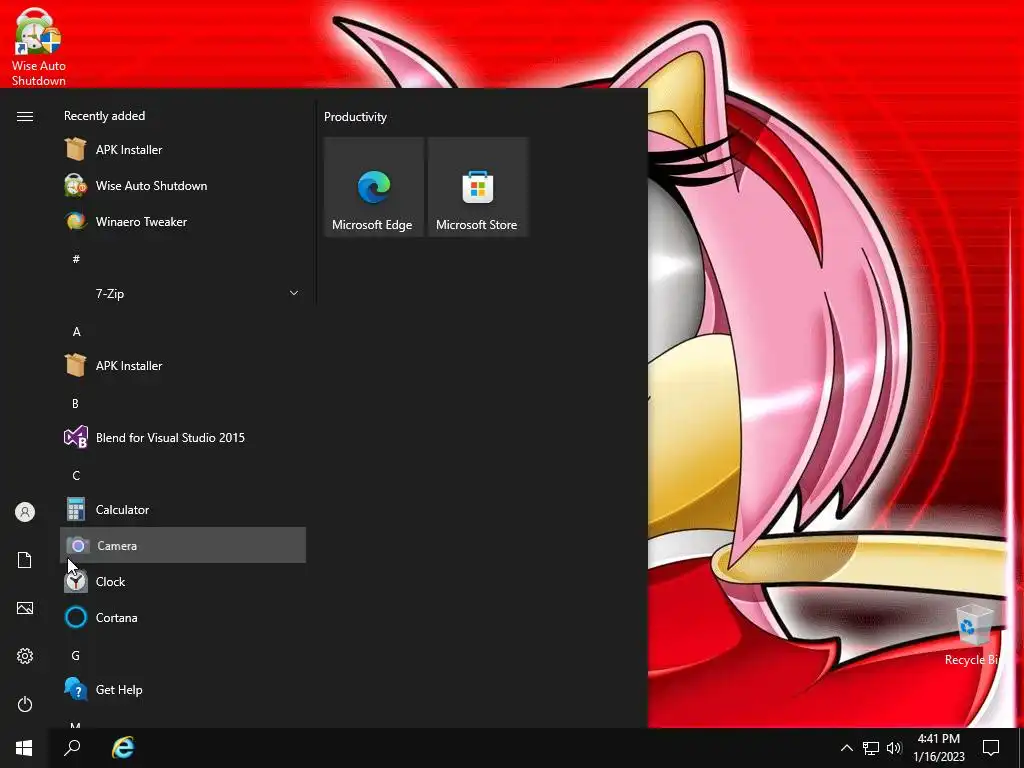Open Settings gear in Start sidebar

pyautogui.click(x=25, y=656)
